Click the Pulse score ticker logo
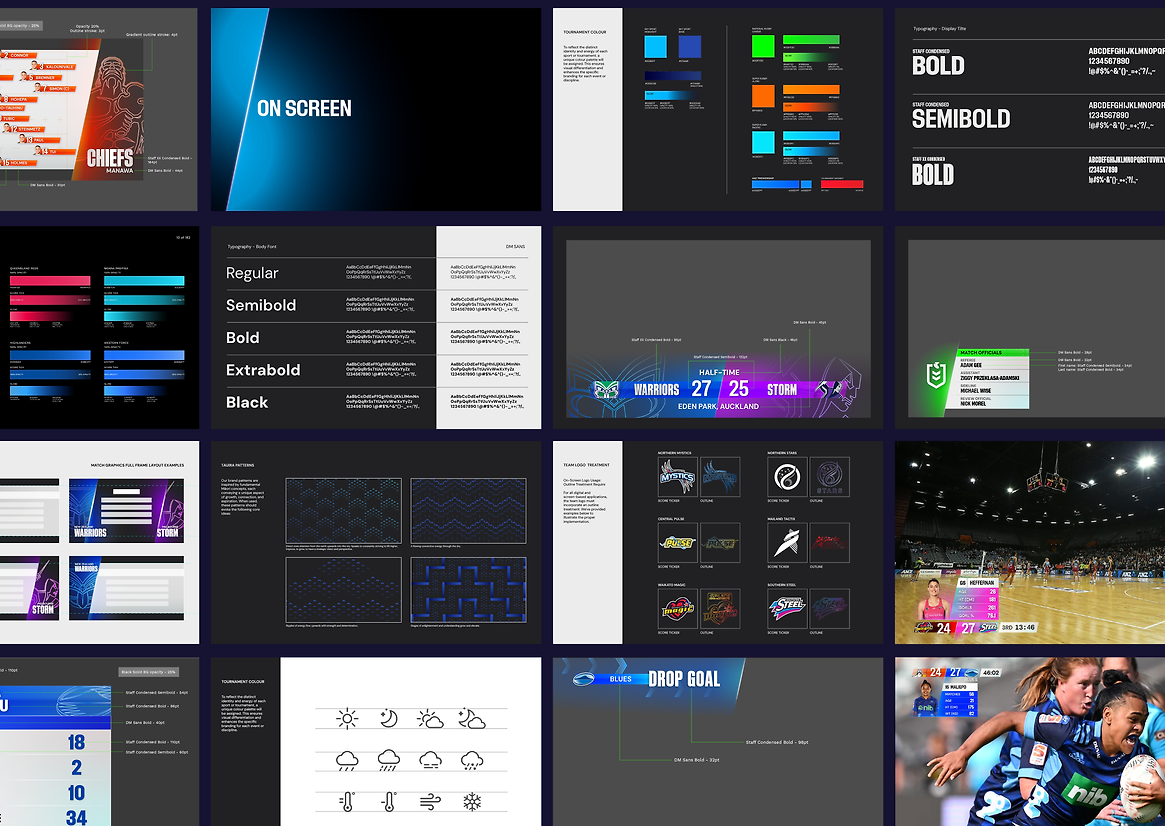Viewport: 1165px width, 826px height. coord(677,543)
